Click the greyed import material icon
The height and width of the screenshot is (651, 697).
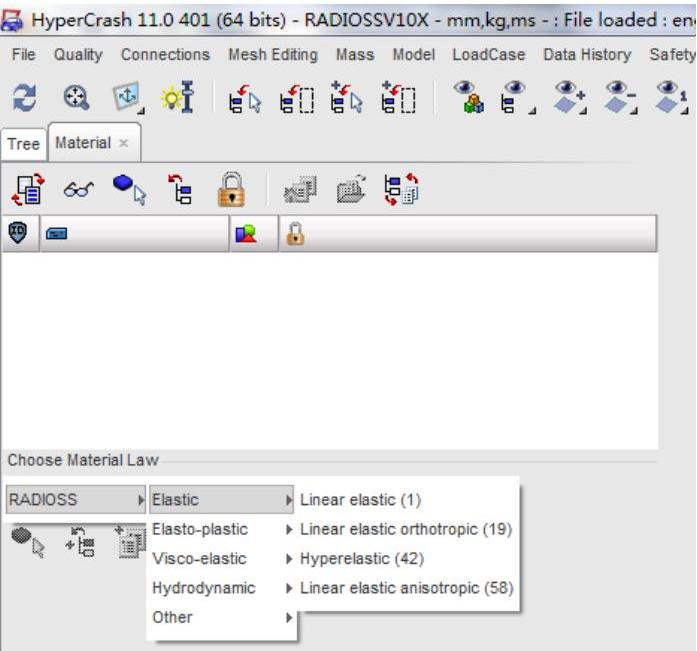tap(300, 190)
